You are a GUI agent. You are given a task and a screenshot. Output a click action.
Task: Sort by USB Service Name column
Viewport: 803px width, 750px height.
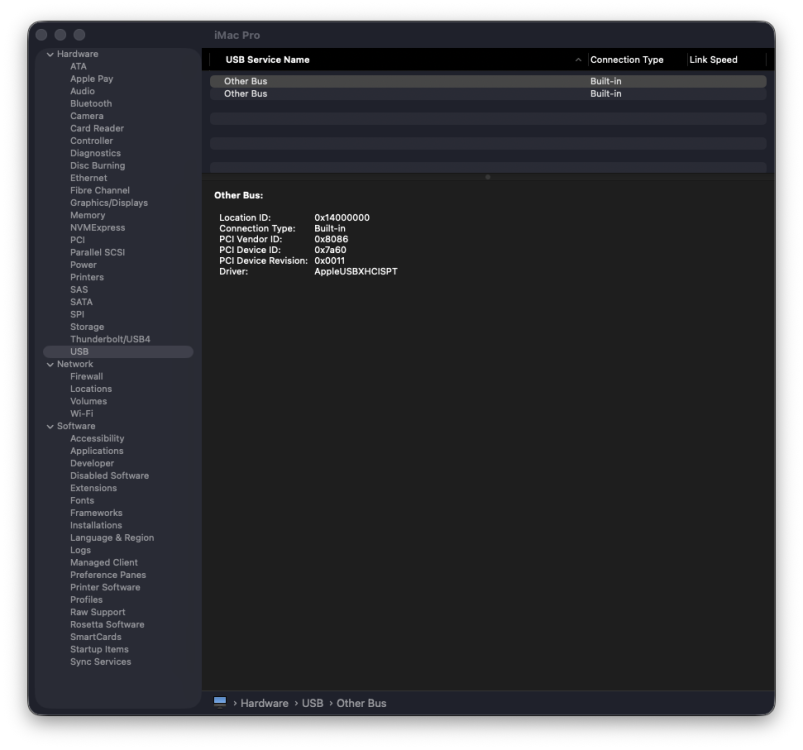267,60
